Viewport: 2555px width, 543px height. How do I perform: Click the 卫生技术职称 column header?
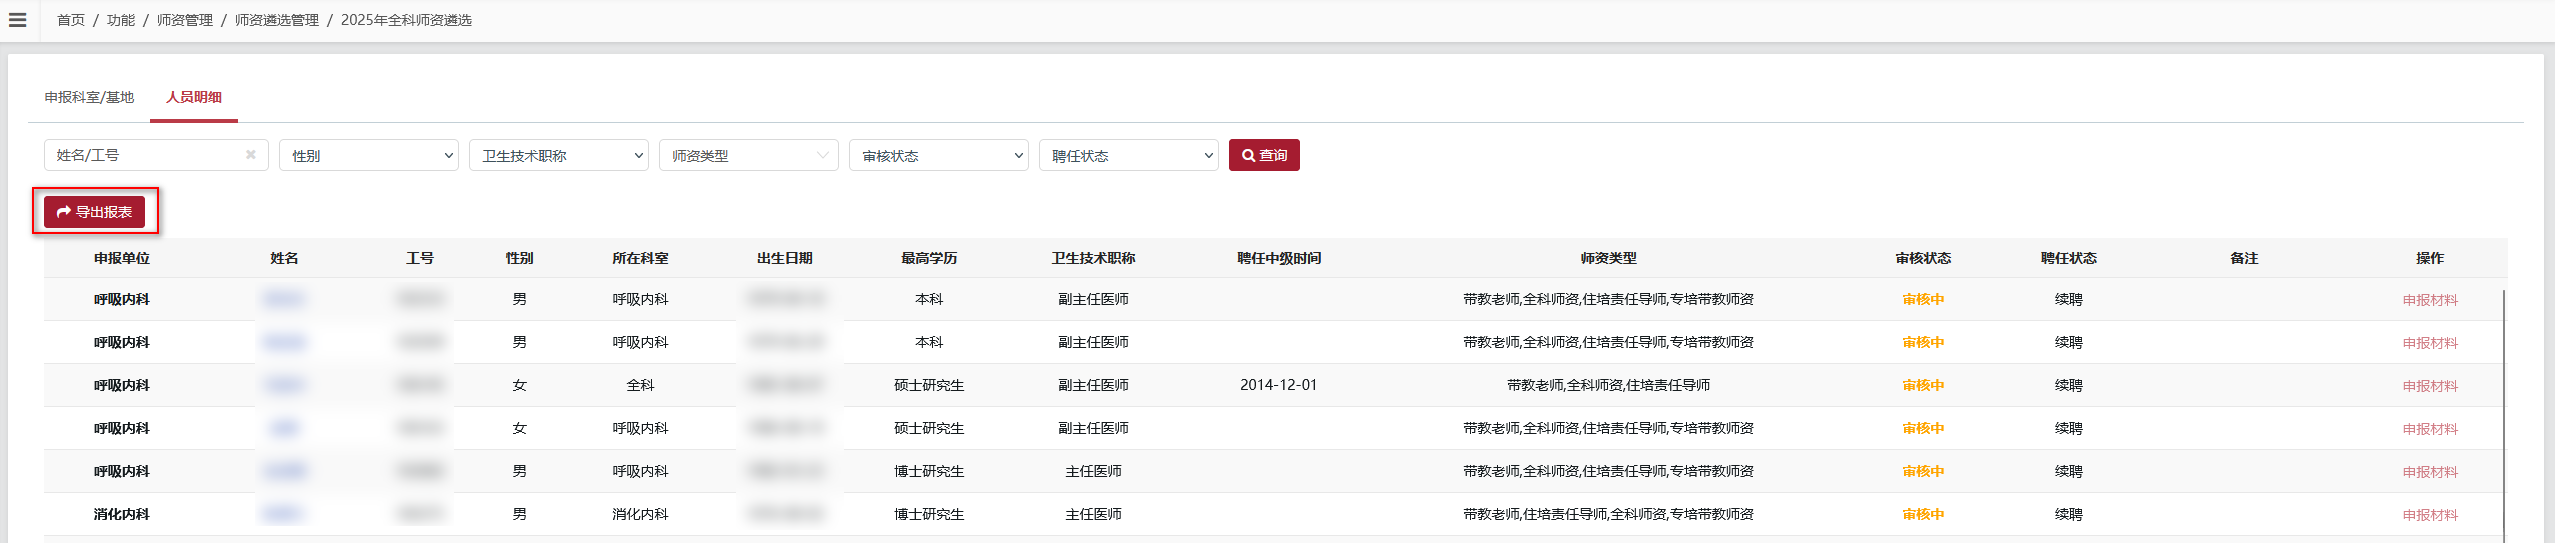pyautogui.click(x=1093, y=258)
